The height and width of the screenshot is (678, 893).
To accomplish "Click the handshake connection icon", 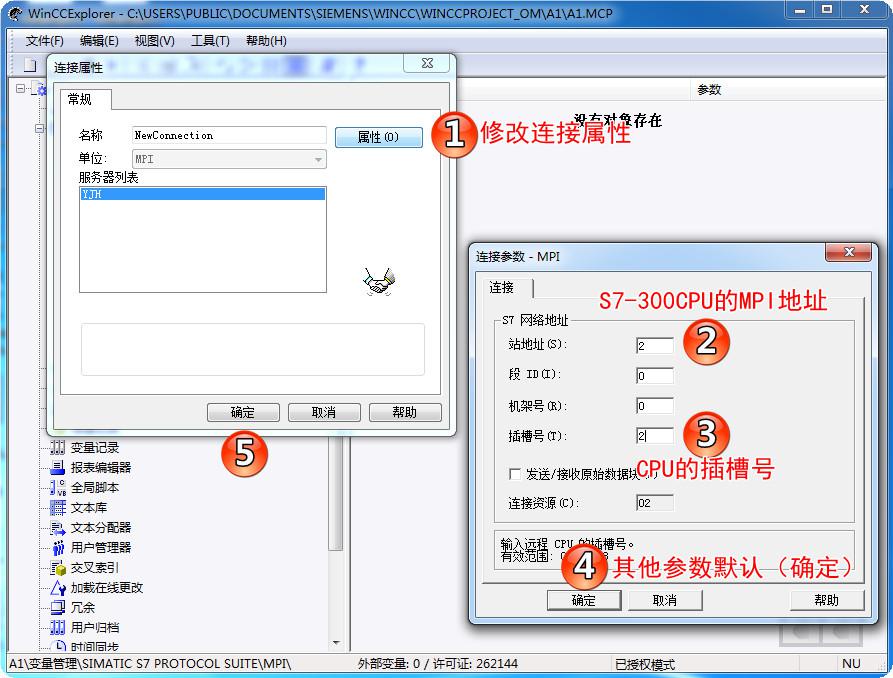I will coord(378,281).
